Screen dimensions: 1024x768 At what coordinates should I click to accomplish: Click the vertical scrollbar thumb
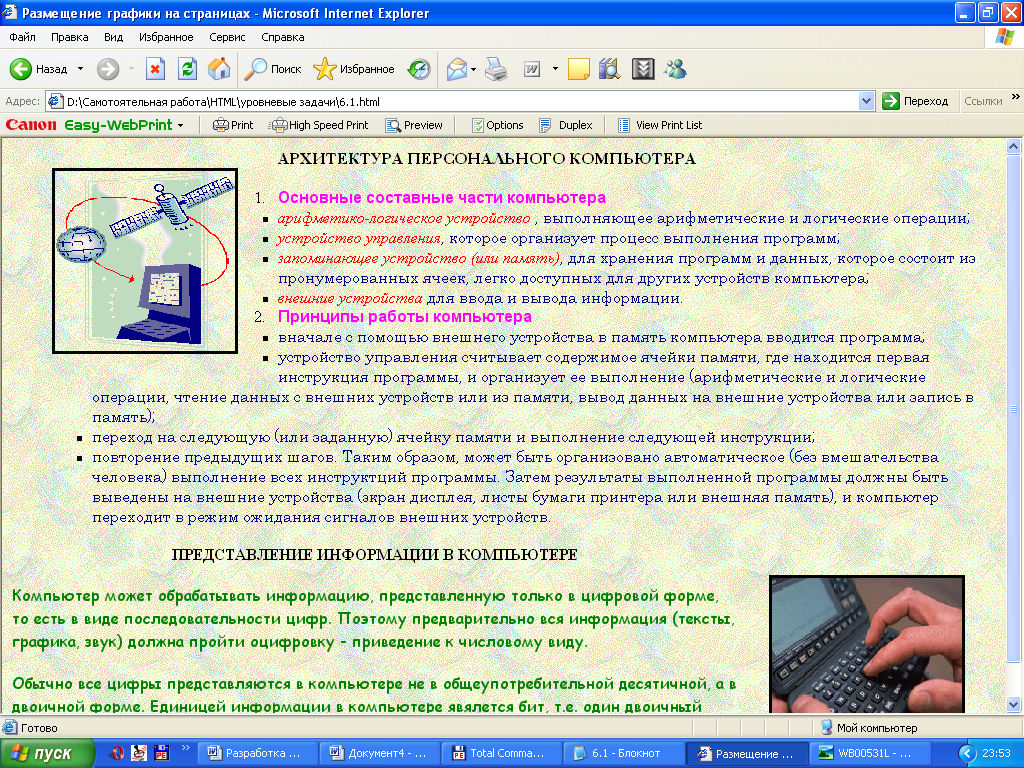coord(1014,409)
